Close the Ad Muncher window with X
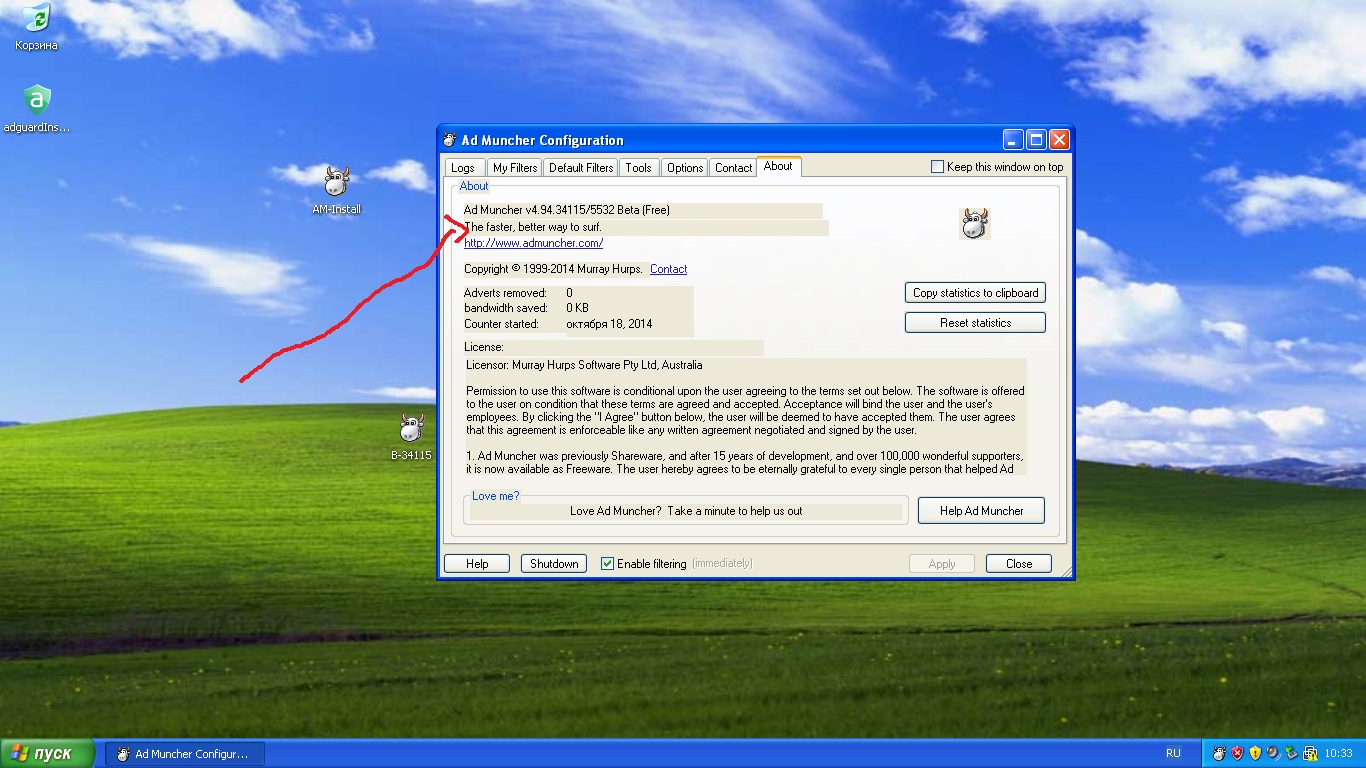Image resolution: width=1366 pixels, height=768 pixels. tap(1059, 140)
